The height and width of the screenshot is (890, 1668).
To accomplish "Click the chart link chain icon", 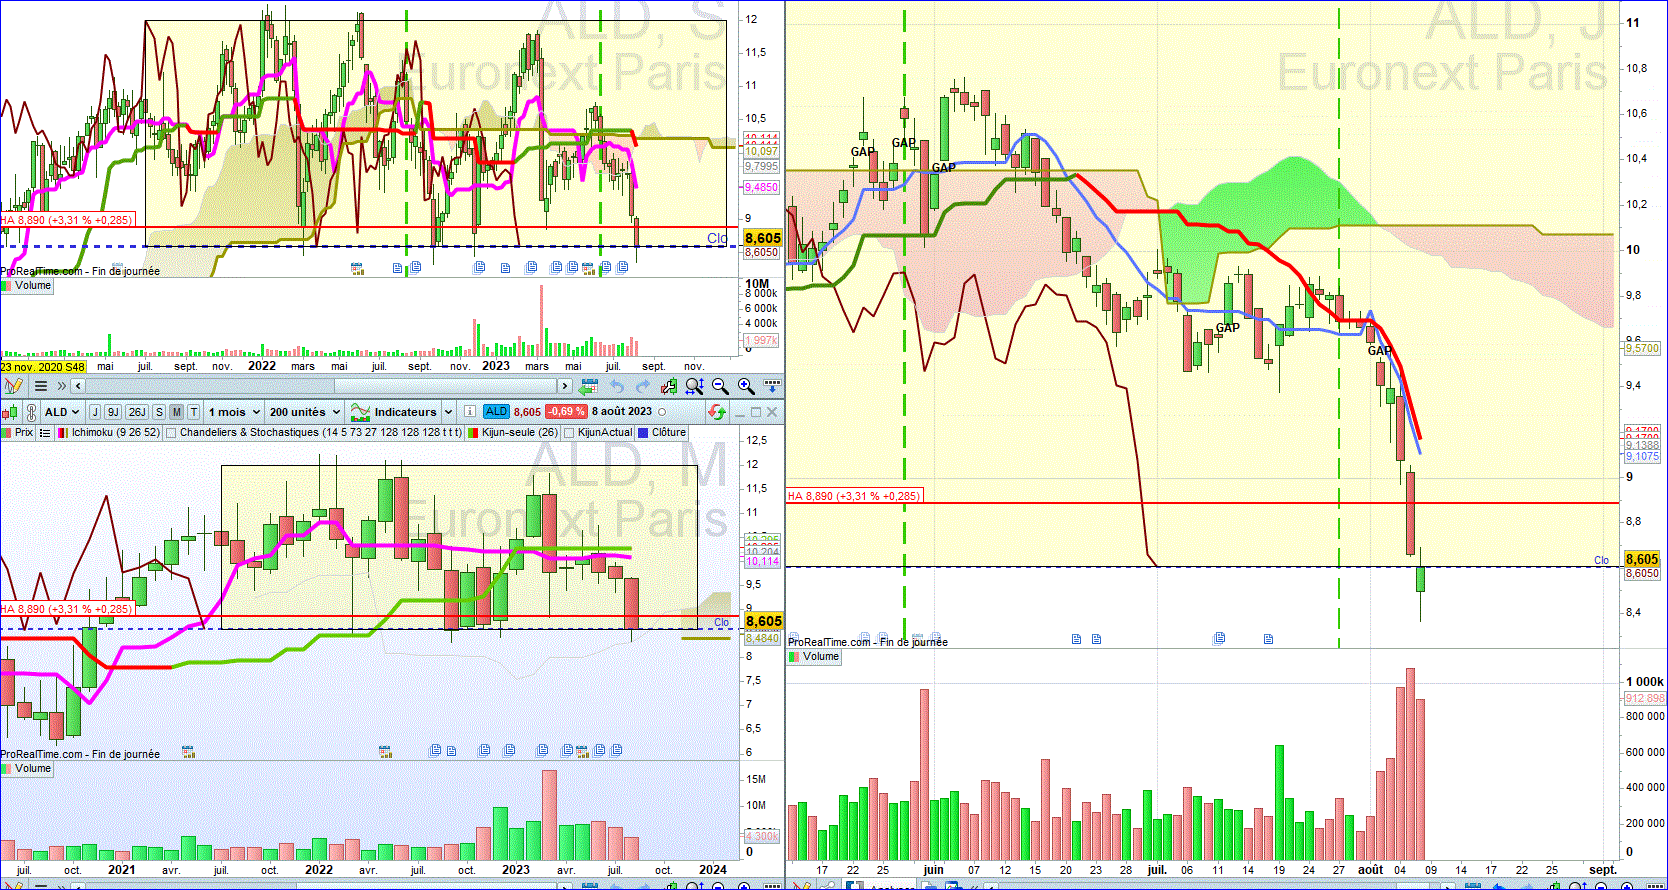I will (31, 412).
